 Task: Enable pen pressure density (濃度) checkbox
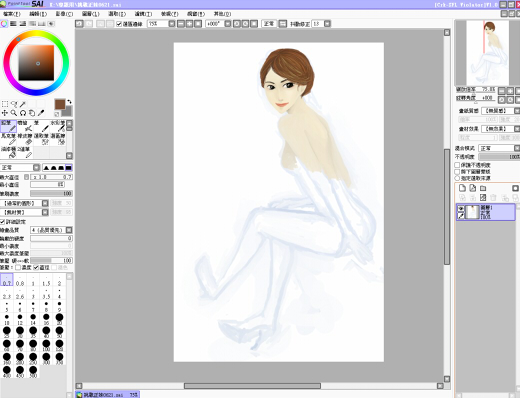coord(18,268)
